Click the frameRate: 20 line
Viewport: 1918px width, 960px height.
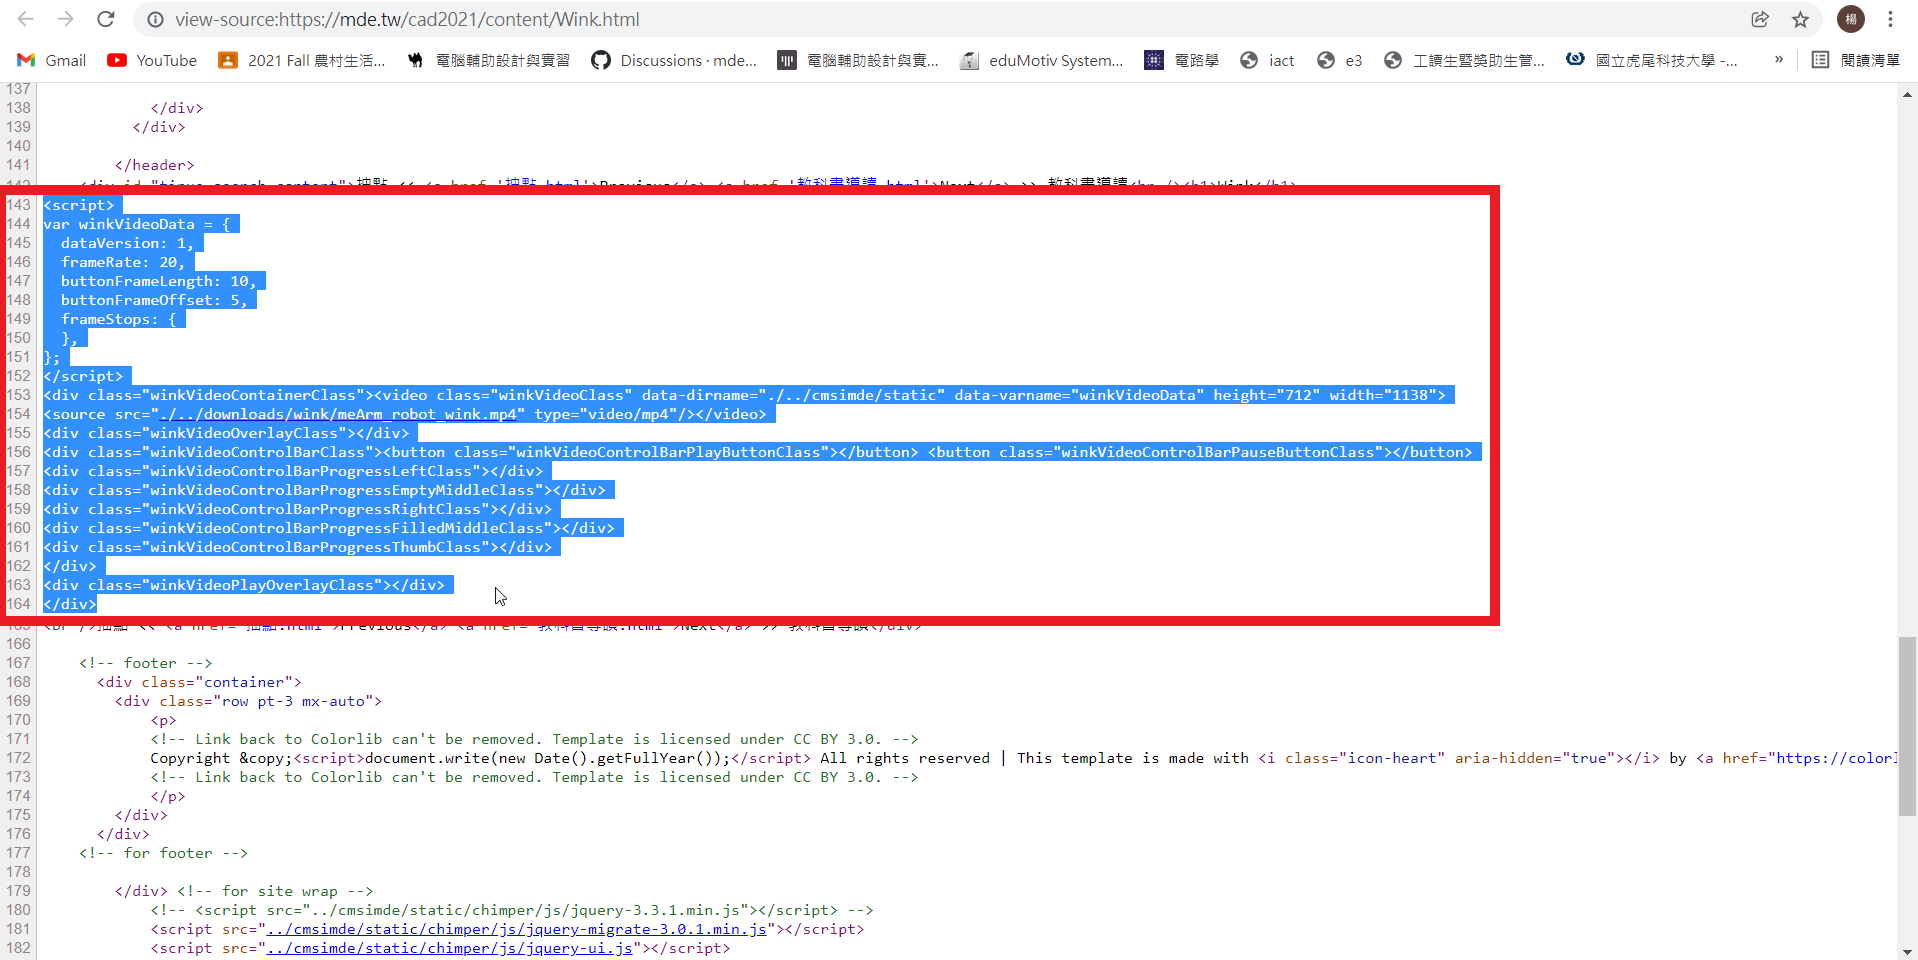(x=122, y=262)
